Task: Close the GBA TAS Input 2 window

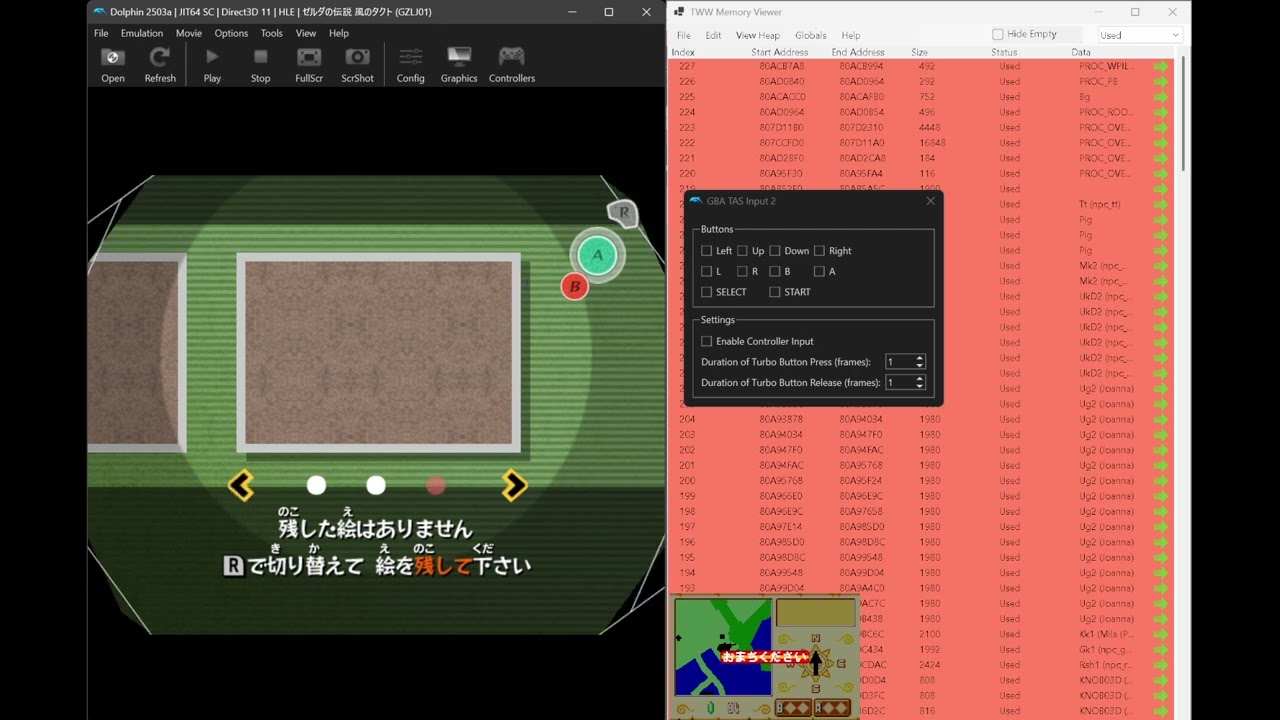Action: click(x=930, y=201)
